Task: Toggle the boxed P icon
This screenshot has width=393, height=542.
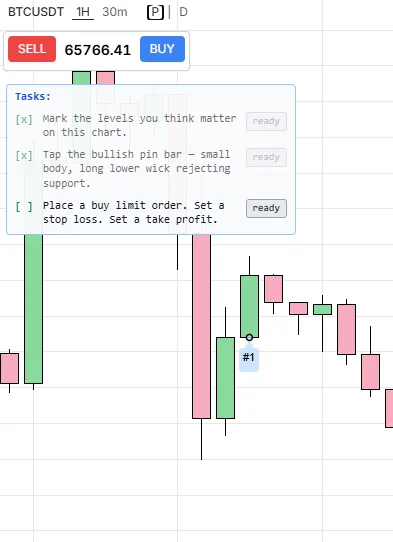Action: [x=155, y=12]
